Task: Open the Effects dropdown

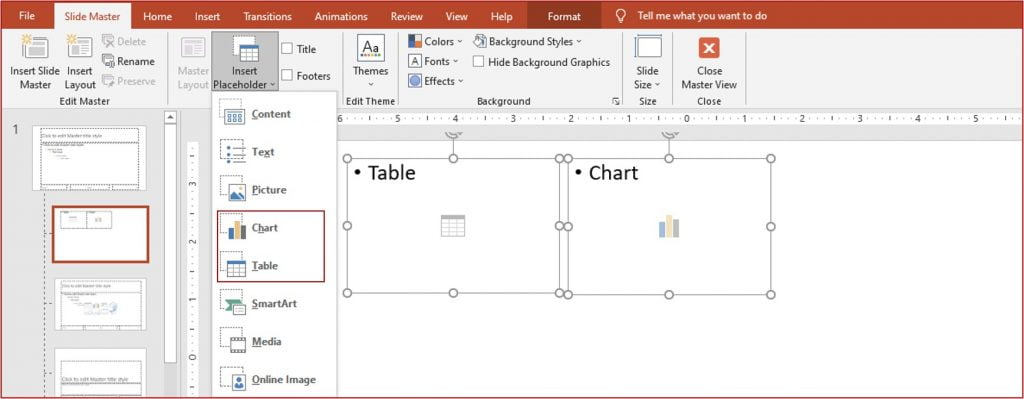Action: tap(436, 81)
